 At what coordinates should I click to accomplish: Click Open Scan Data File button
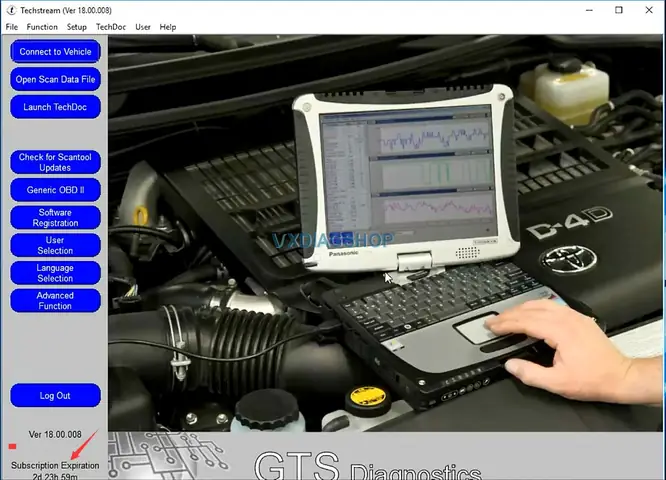pos(55,79)
